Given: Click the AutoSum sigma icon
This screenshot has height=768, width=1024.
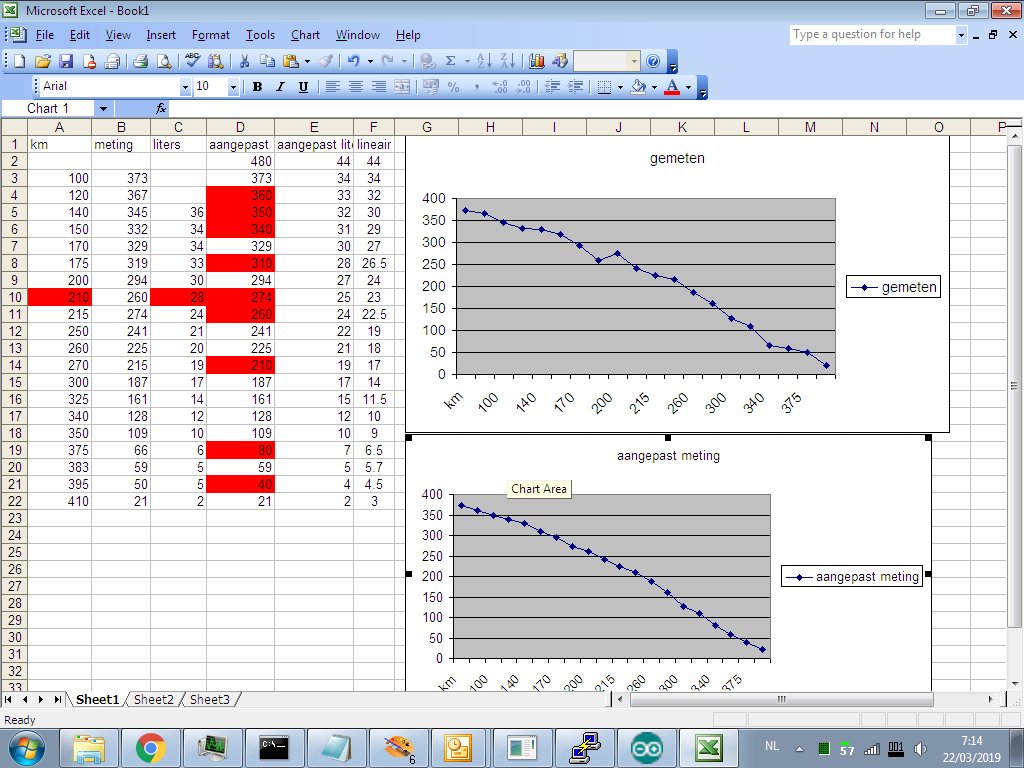Looking at the screenshot, I should 450,61.
